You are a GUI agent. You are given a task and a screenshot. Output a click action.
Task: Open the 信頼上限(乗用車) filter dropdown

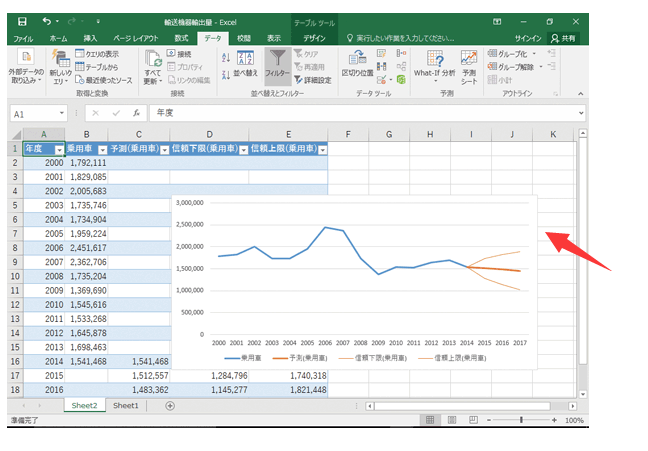coord(323,150)
